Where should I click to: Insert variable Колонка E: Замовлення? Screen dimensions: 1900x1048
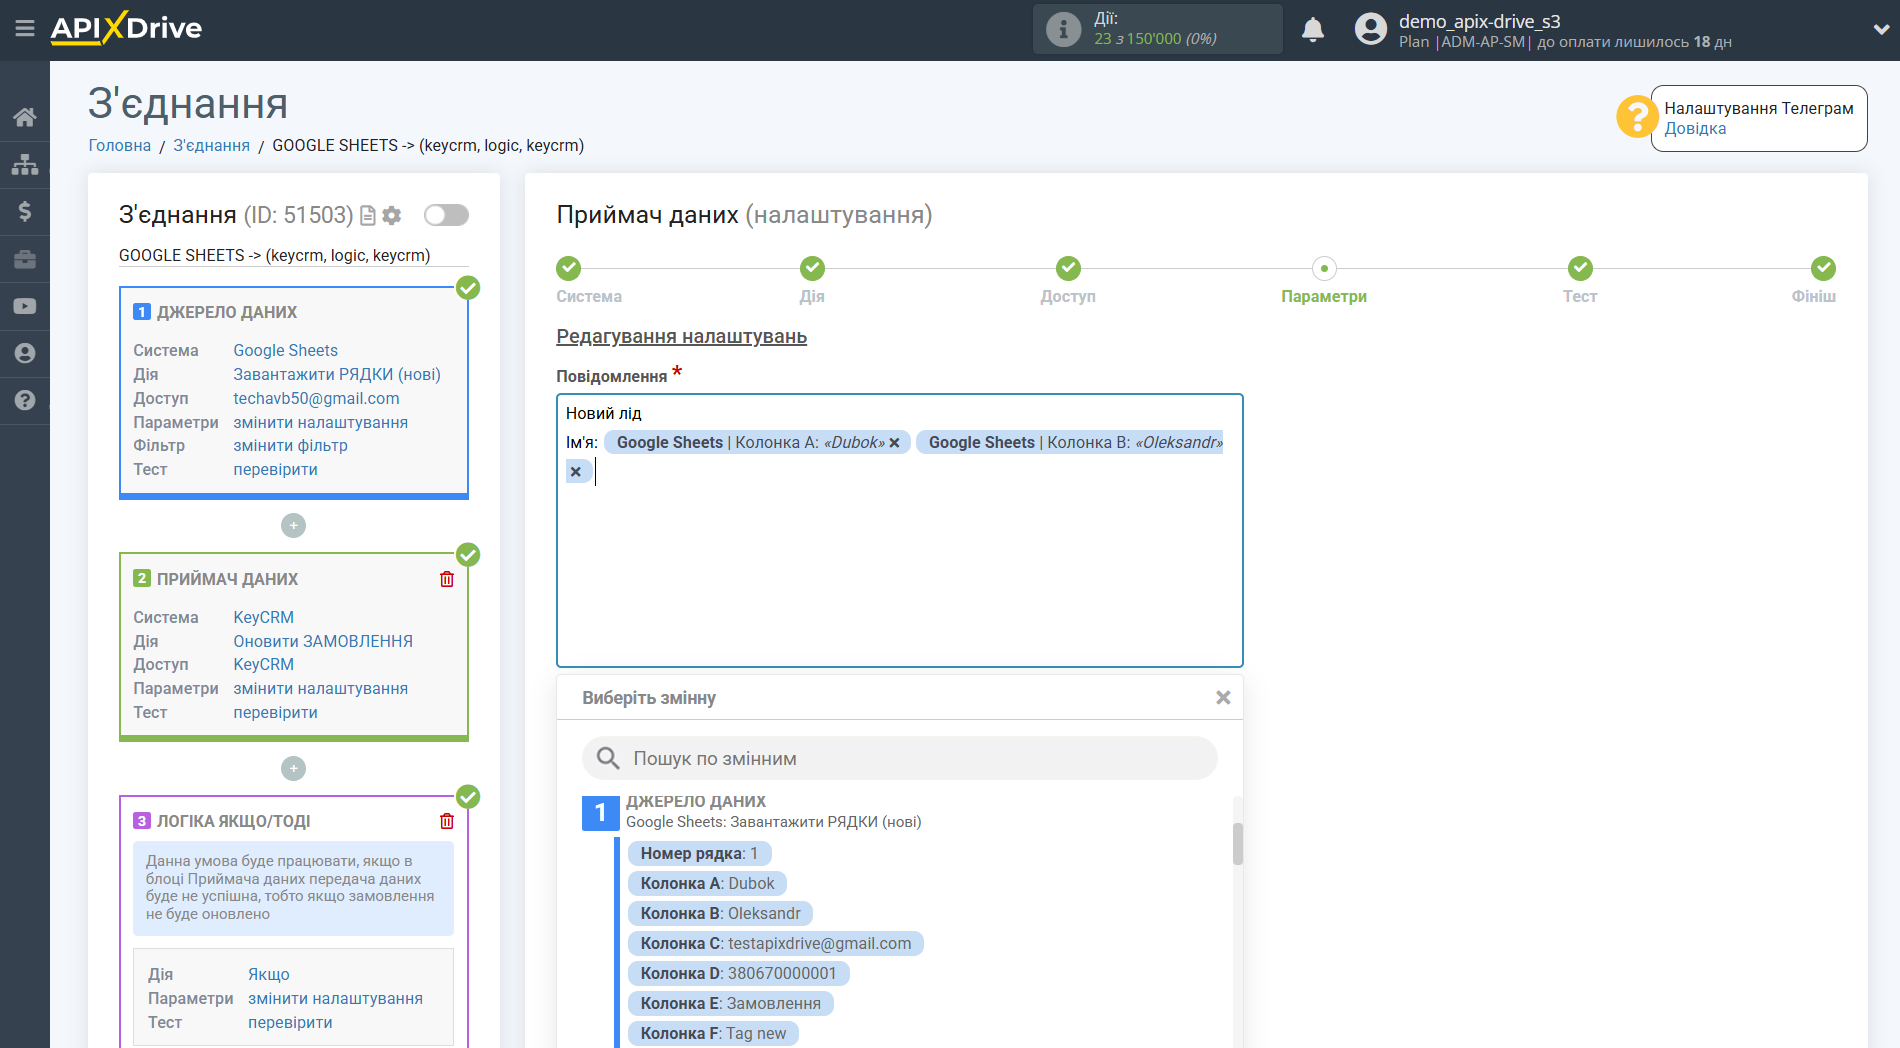click(730, 1003)
